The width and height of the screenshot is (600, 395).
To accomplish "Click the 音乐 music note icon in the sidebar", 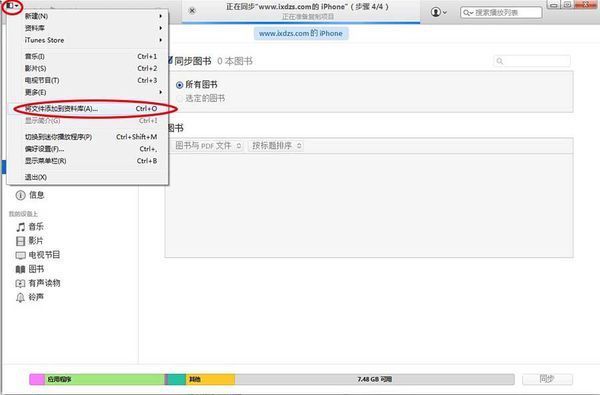I will coord(21,227).
